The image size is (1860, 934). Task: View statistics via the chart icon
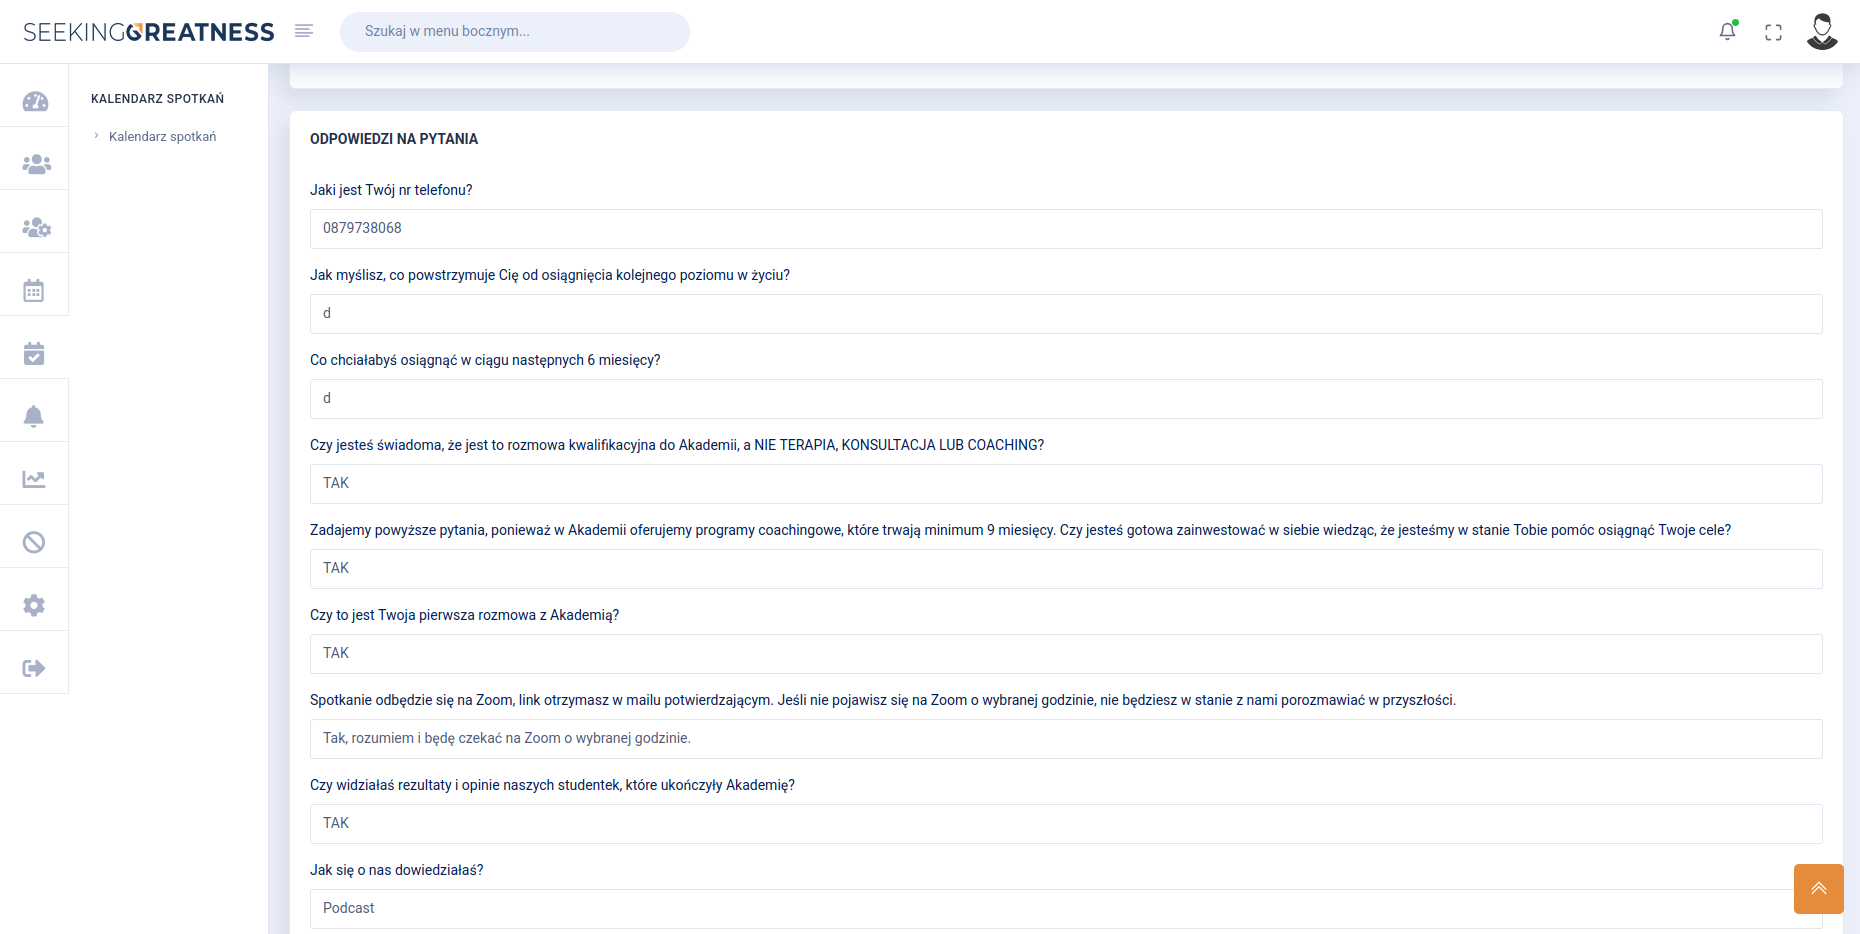(x=34, y=477)
